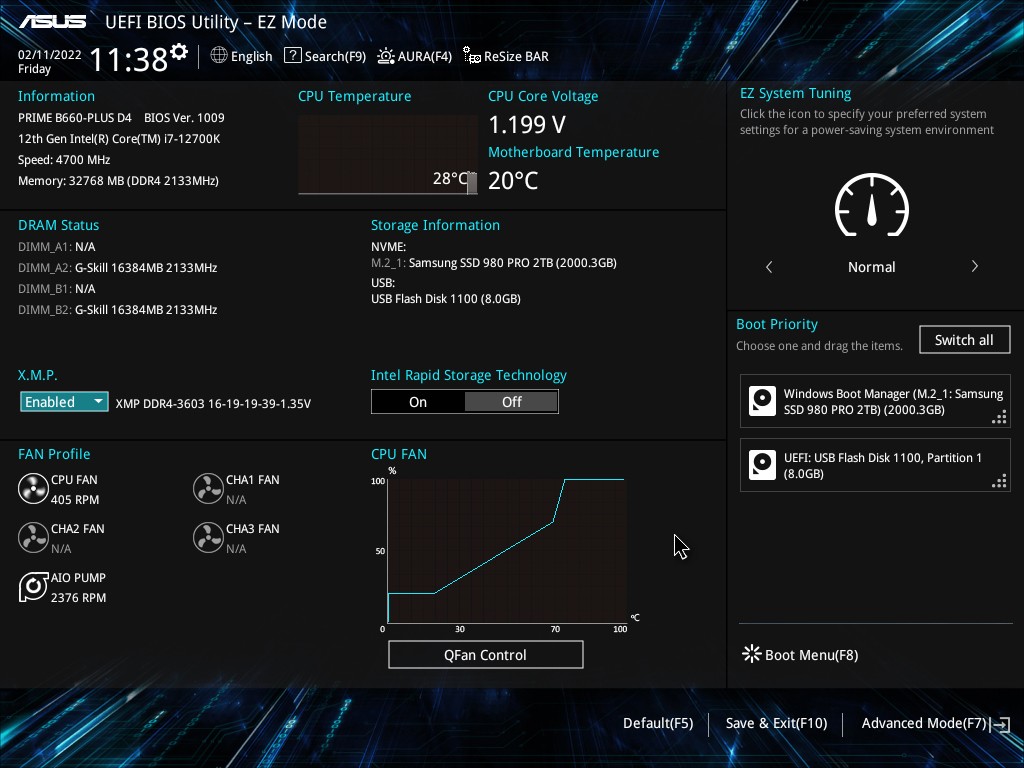This screenshot has width=1024, height=768.
Task: Select next EZ tuning mode with right arrow
Action: coord(974,267)
